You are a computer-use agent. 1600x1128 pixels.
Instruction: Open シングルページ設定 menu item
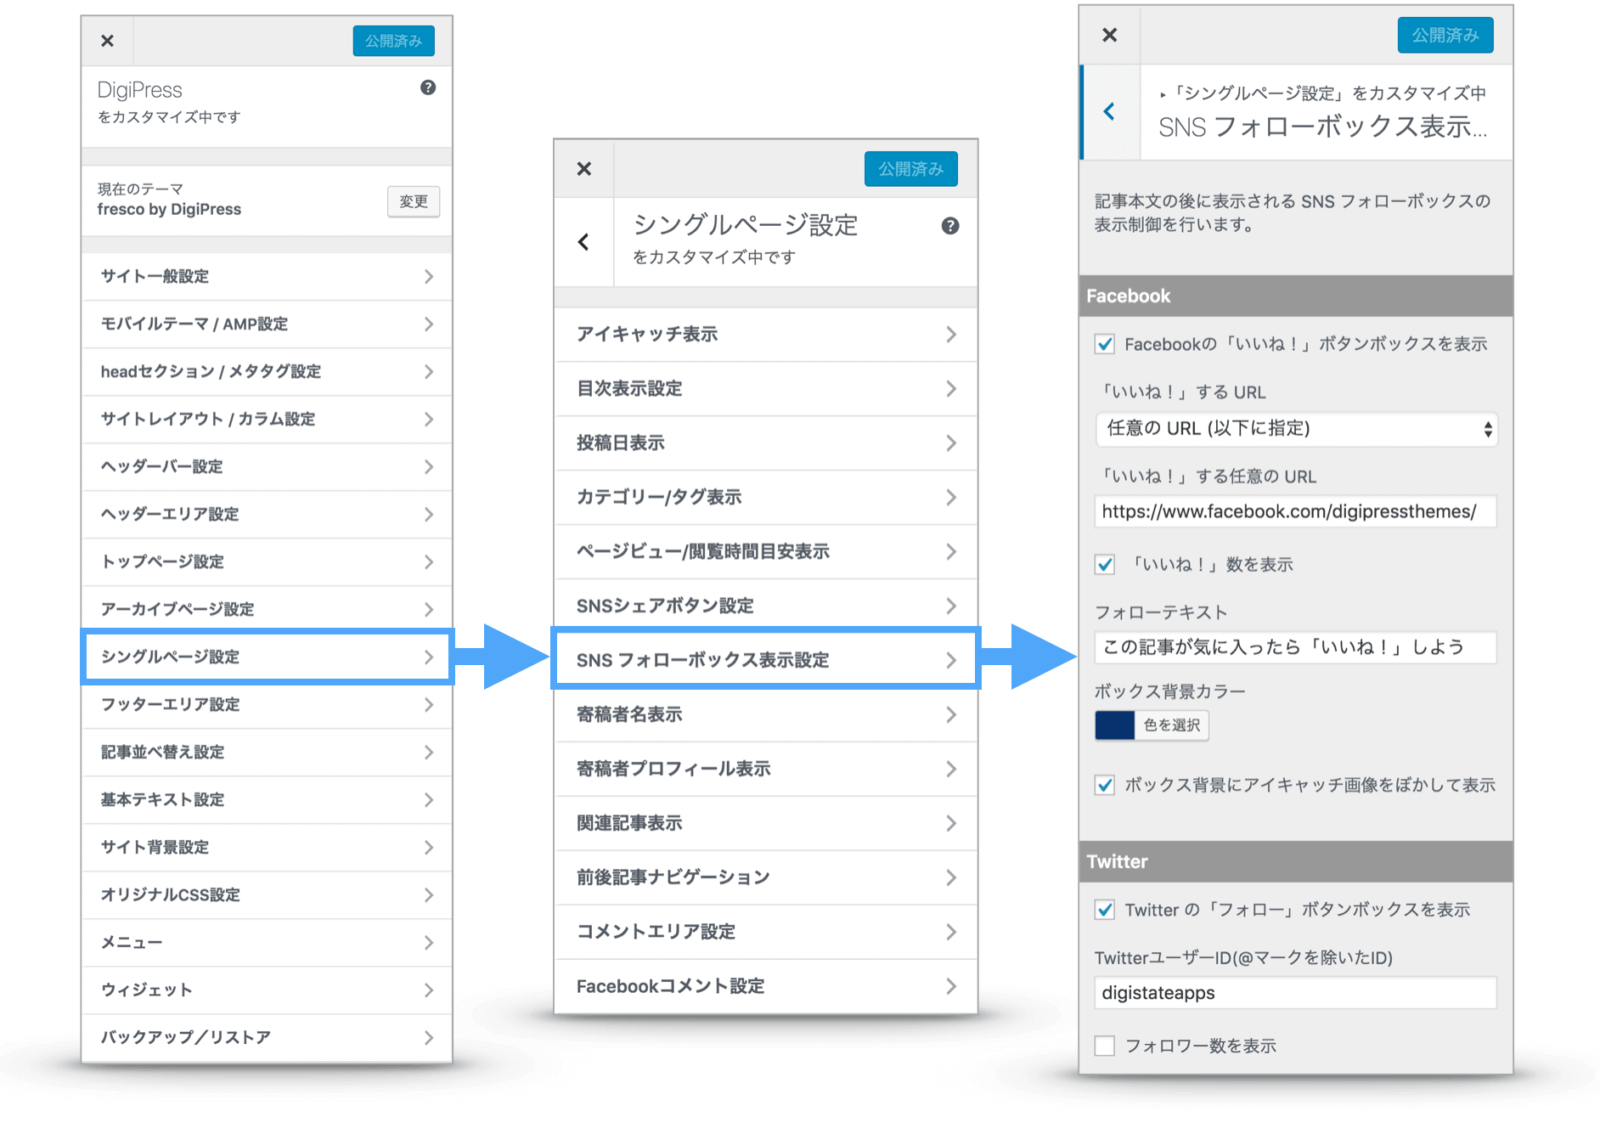(x=267, y=657)
